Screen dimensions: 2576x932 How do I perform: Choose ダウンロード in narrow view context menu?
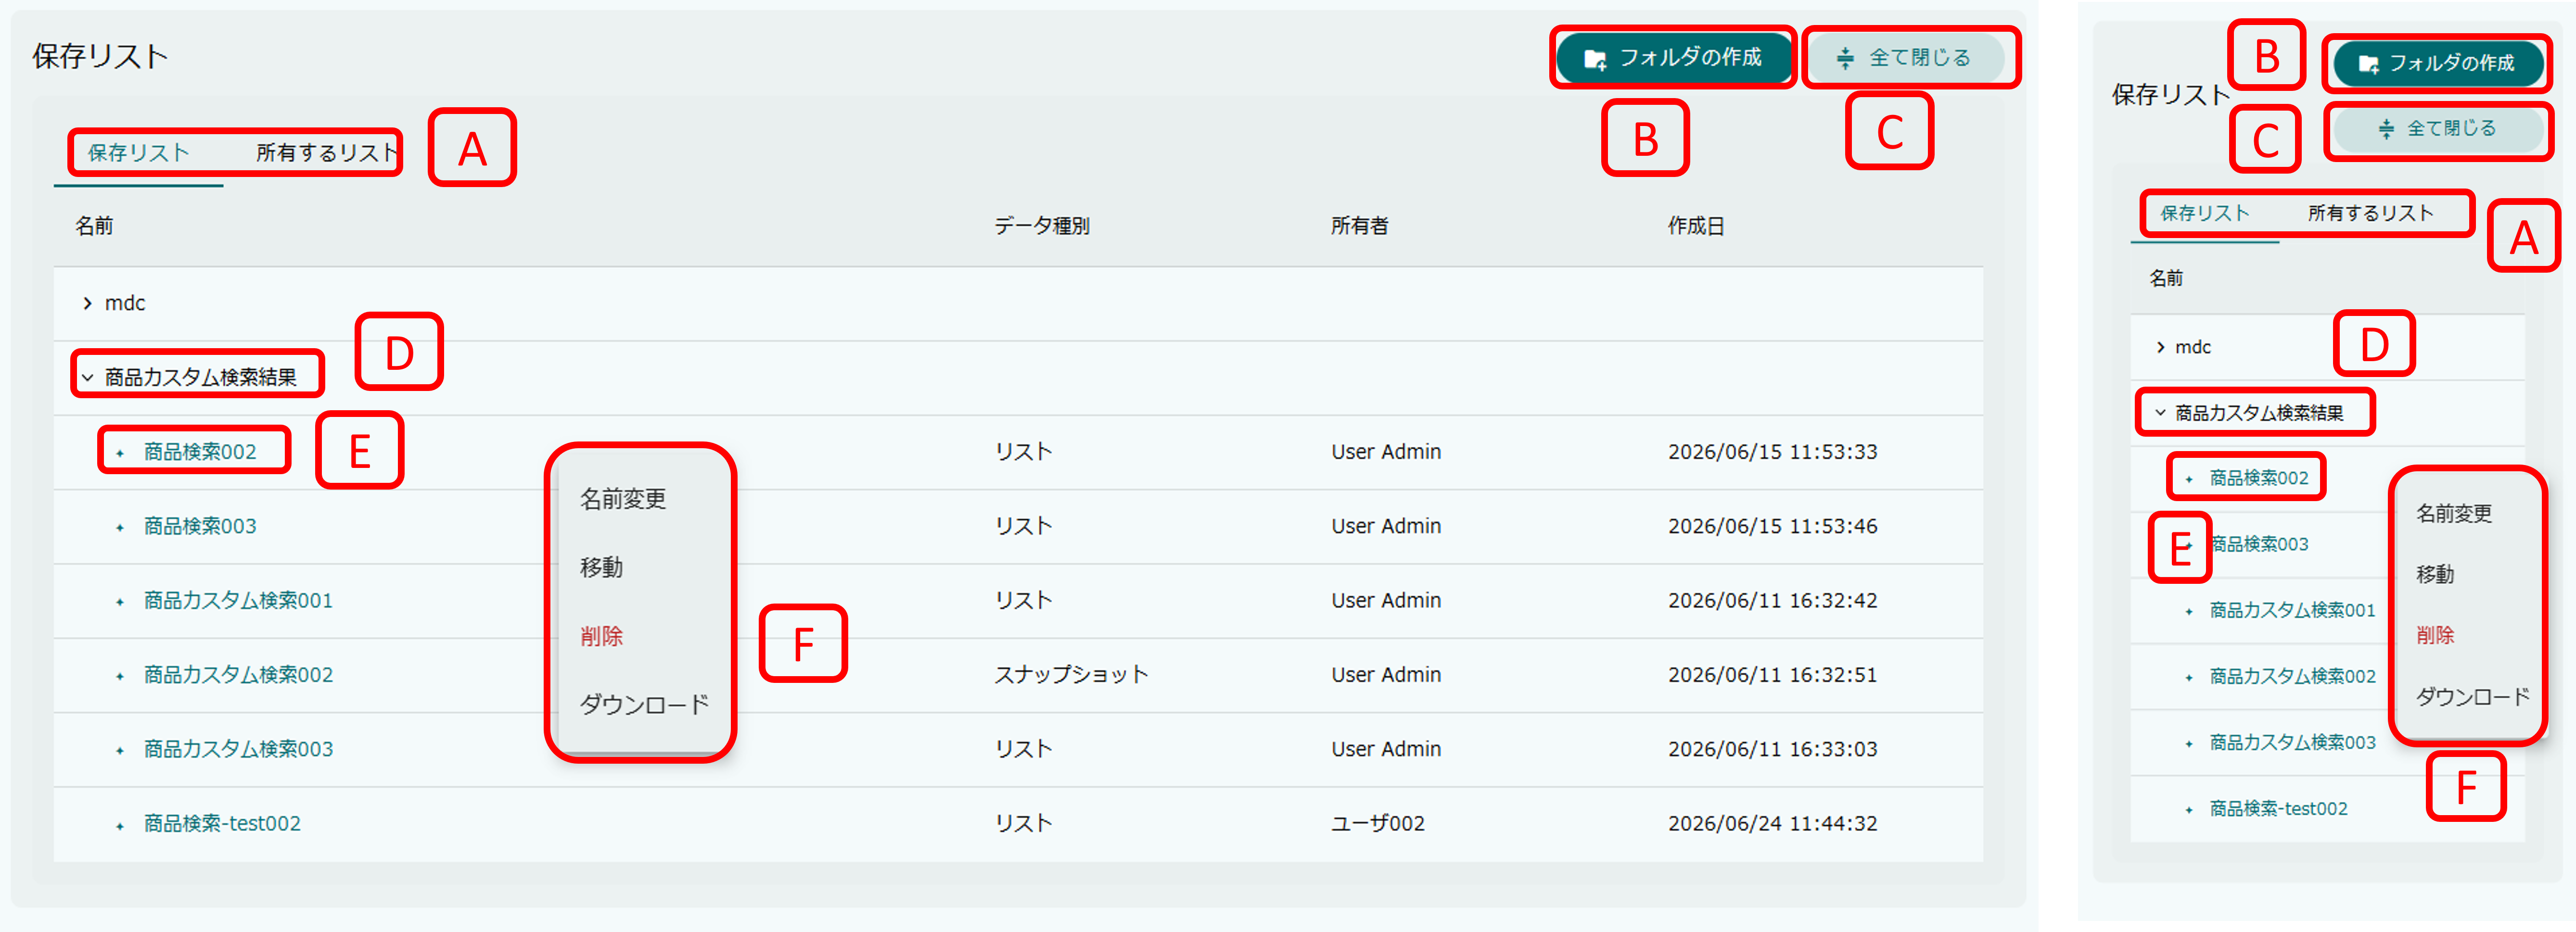(2473, 697)
